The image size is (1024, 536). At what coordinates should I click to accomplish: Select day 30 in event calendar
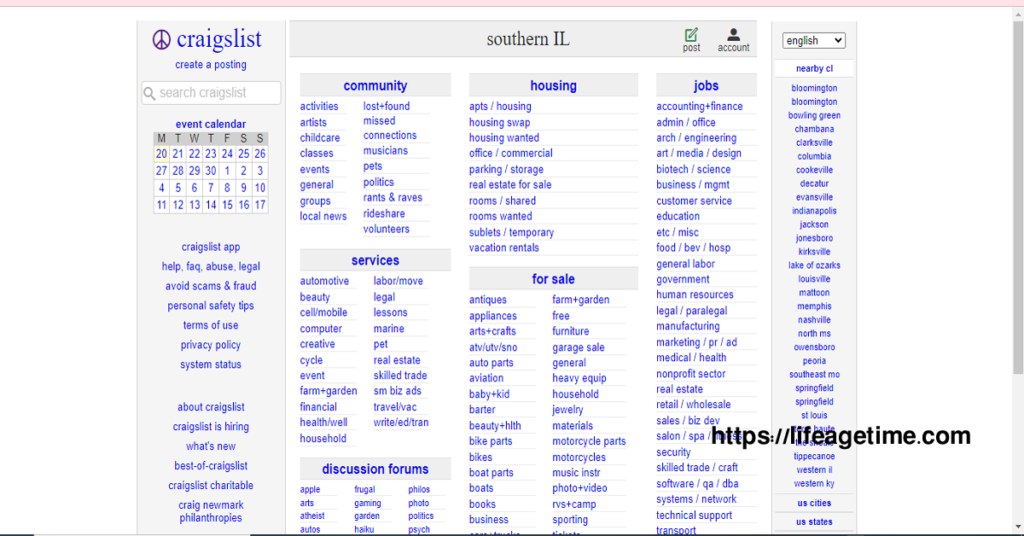pyautogui.click(x=210, y=171)
